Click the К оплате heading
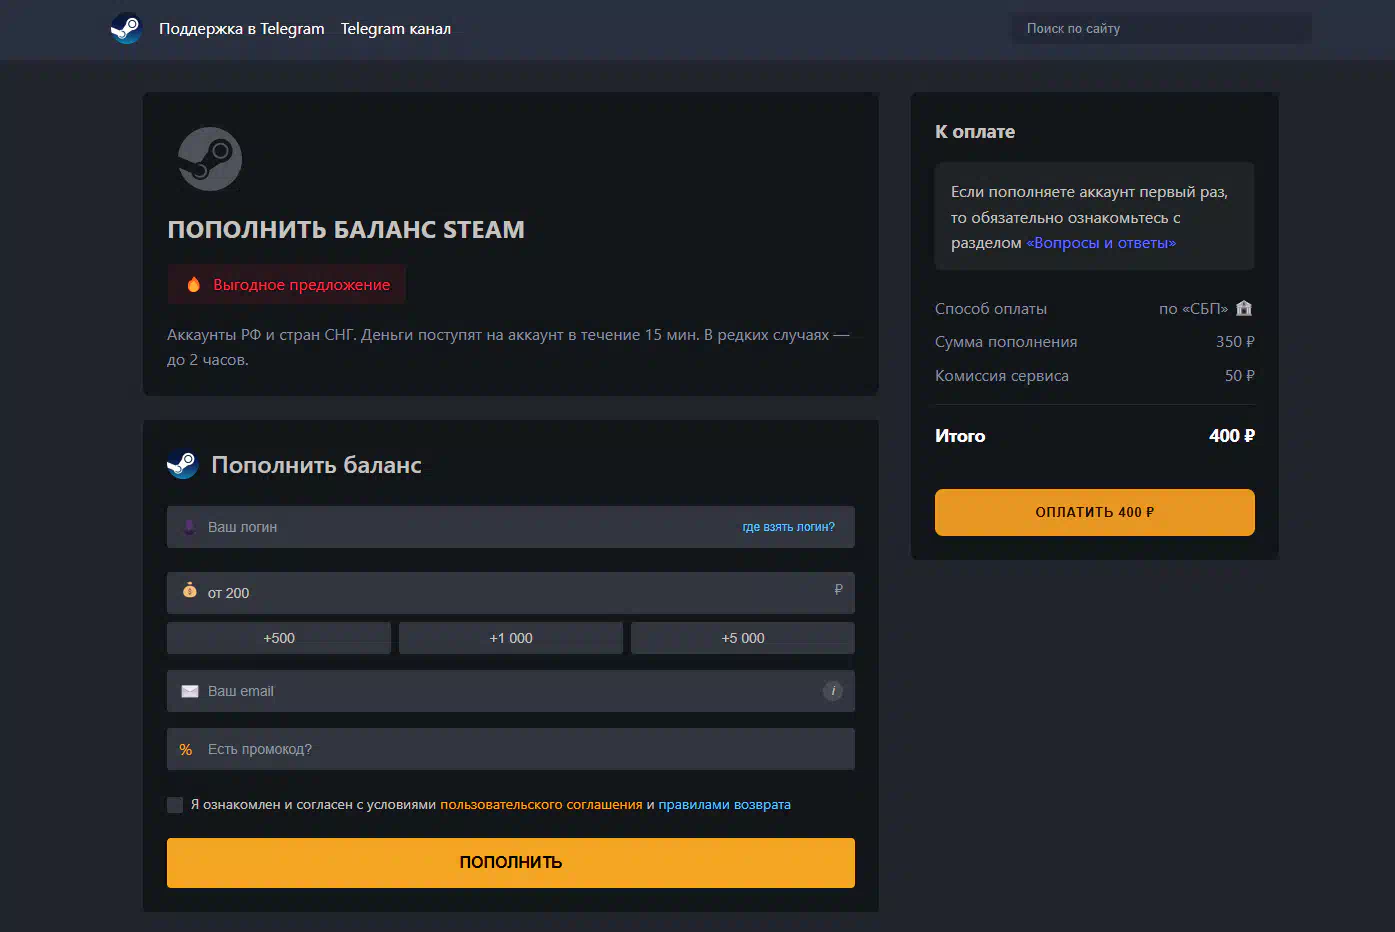 point(975,132)
